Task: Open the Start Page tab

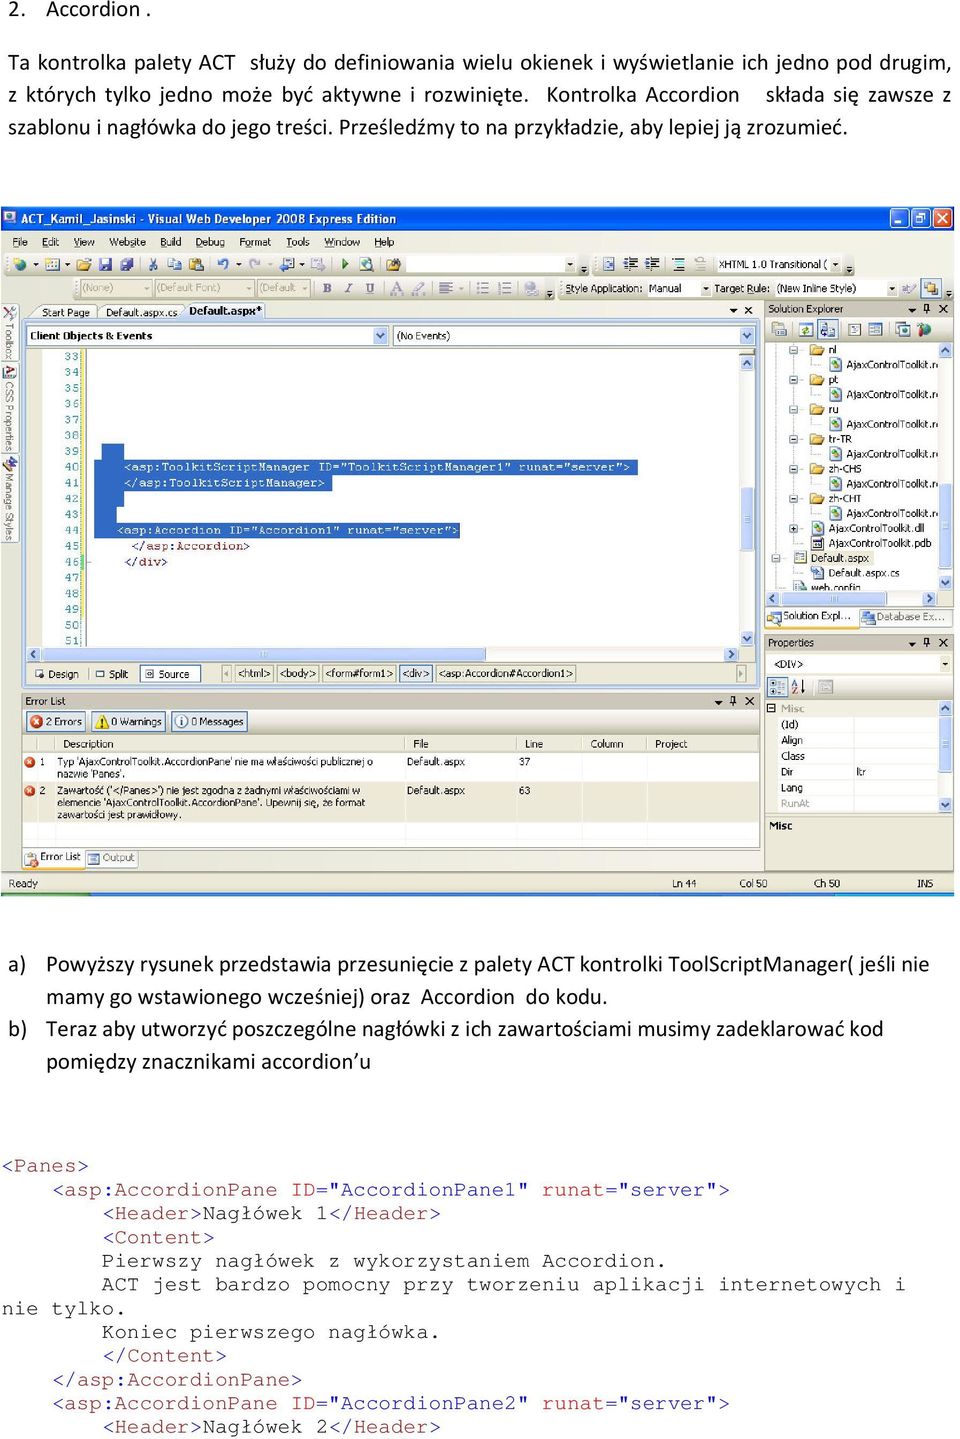Action: point(66,312)
